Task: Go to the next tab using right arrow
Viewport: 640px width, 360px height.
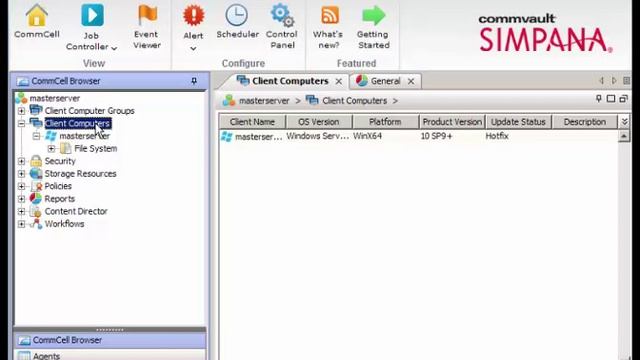Action: (614, 81)
